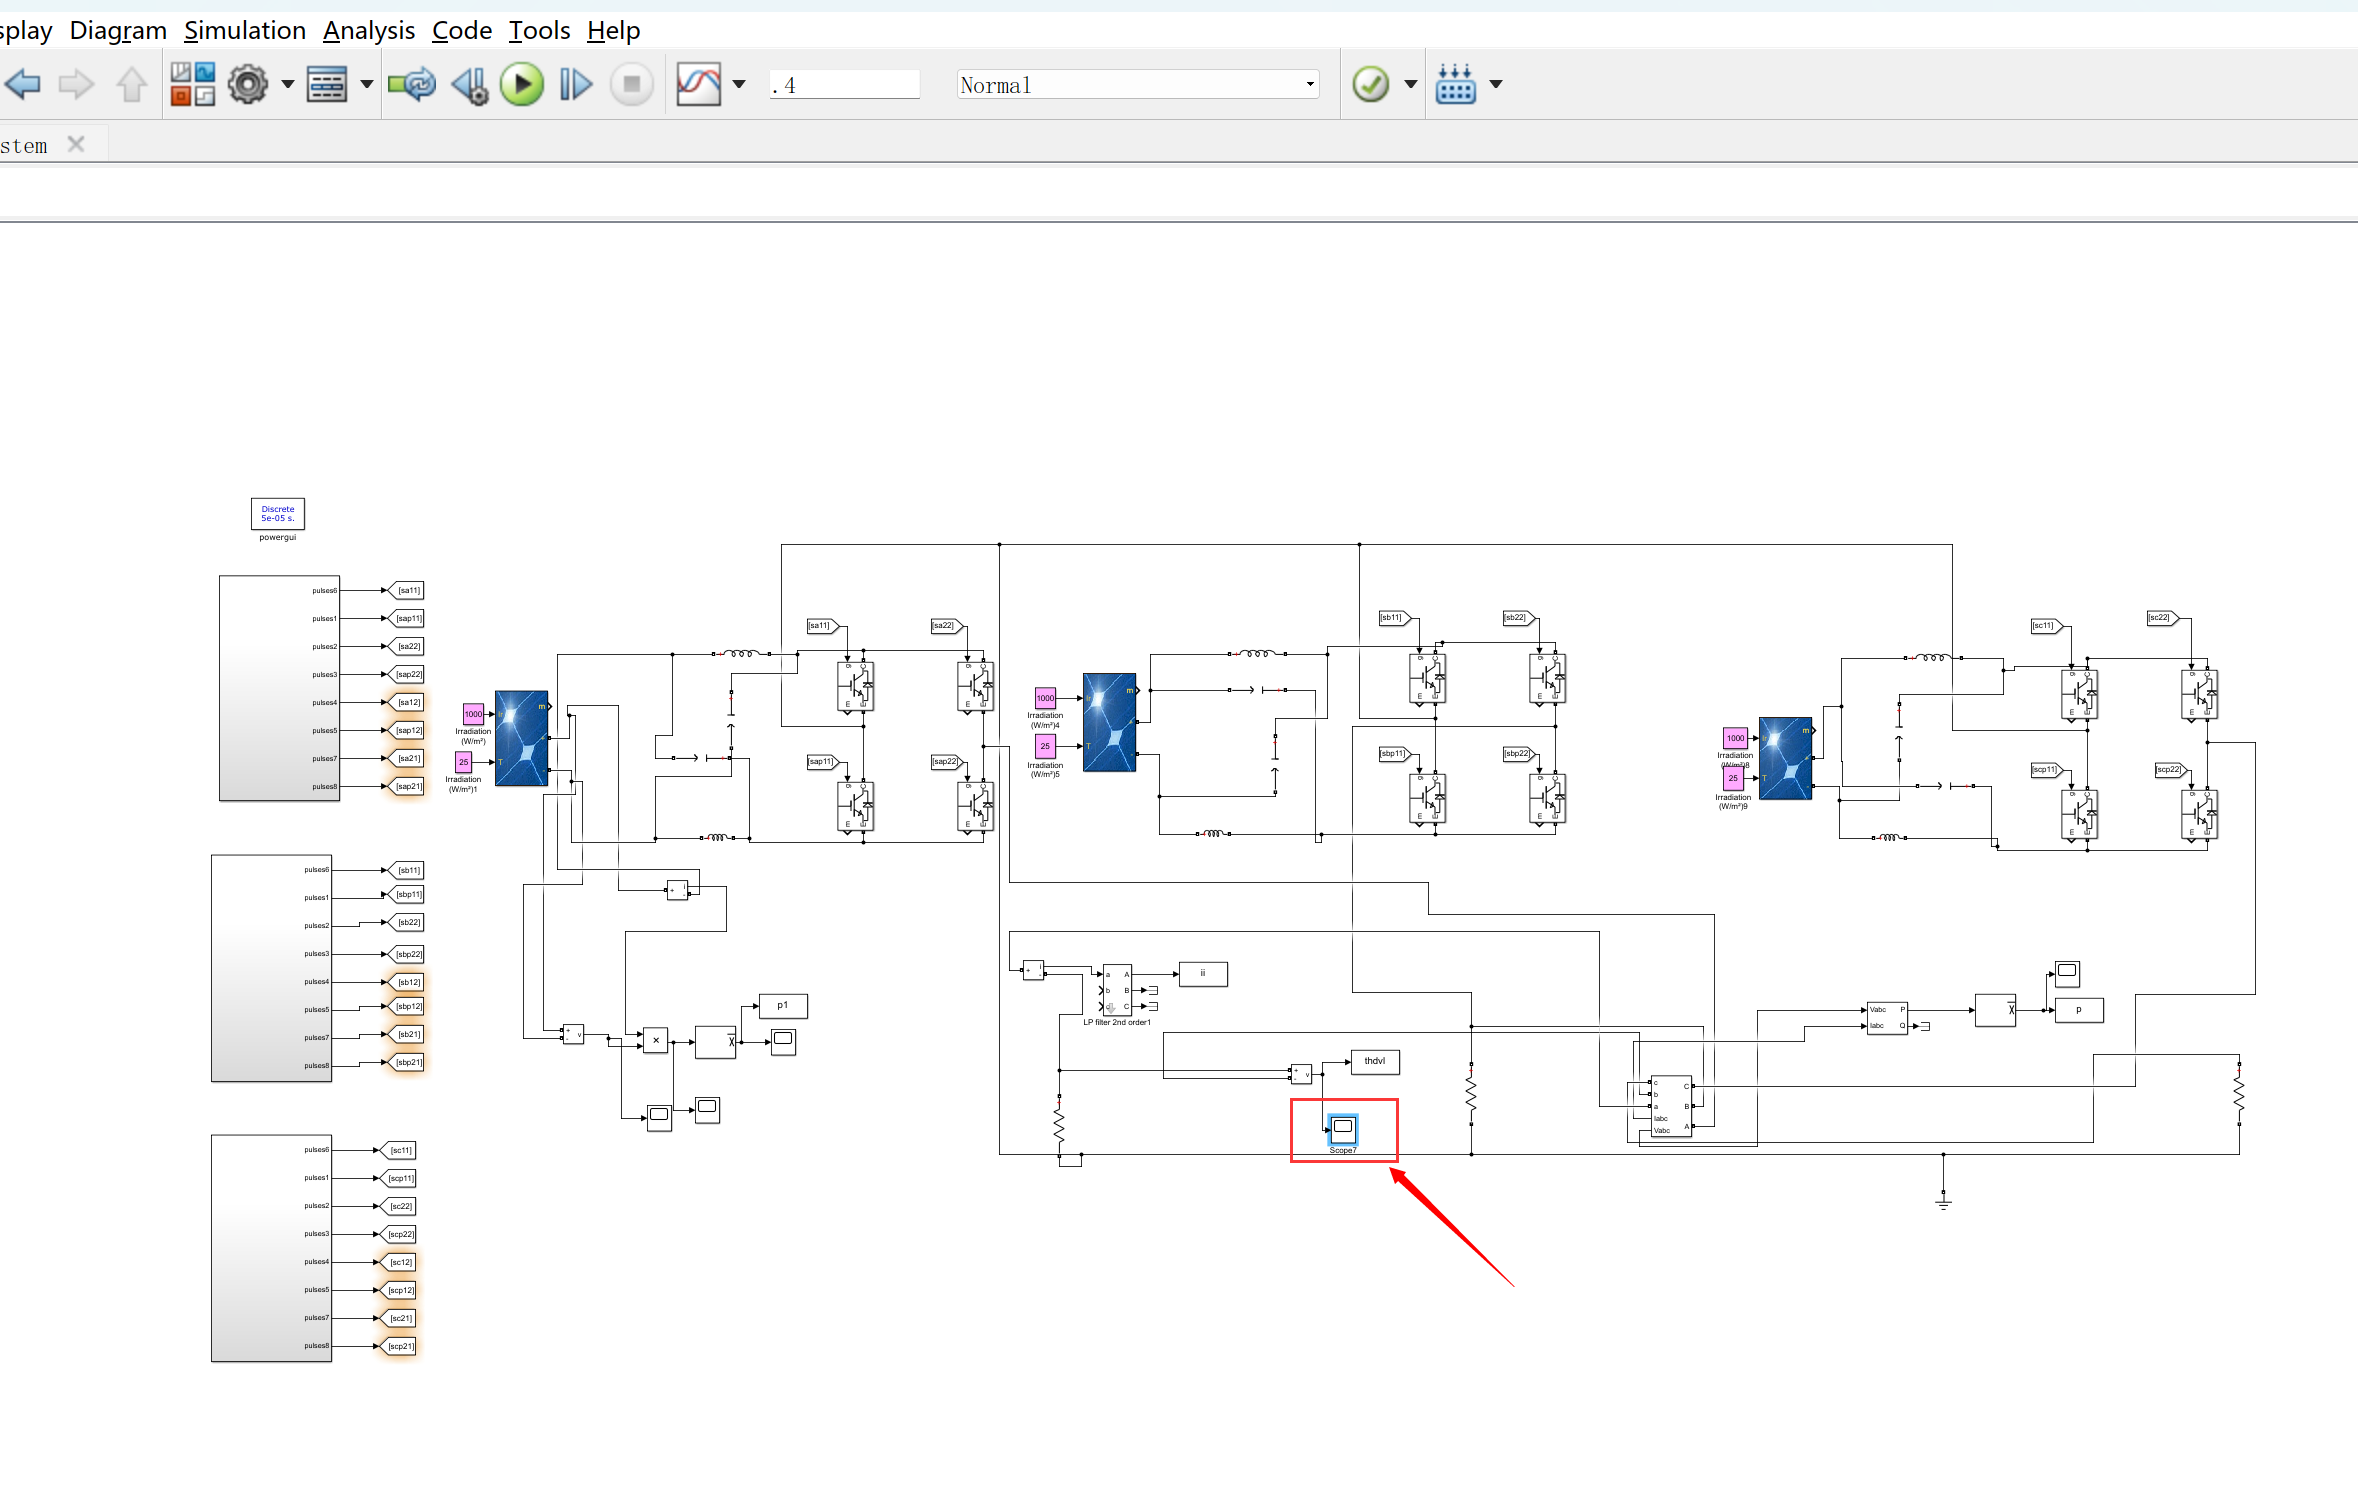The image size is (2358, 1503).
Task: Open Model Configuration Parameters via gear icon
Action: pyautogui.click(x=247, y=84)
